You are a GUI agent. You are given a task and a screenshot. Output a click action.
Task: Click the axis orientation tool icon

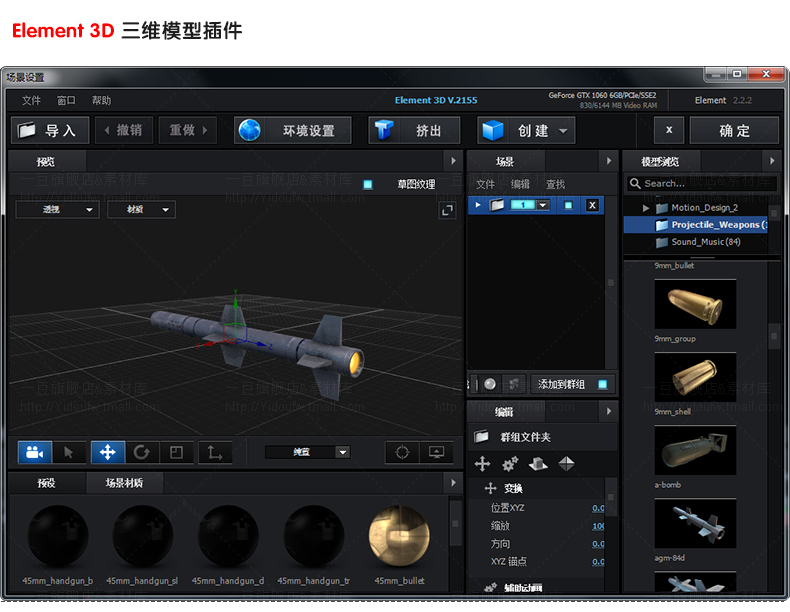pos(214,452)
